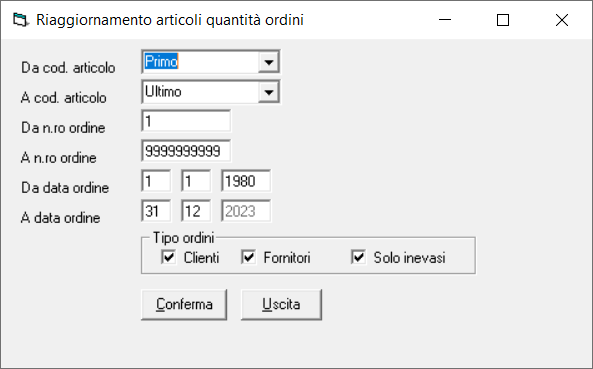This screenshot has width=593, height=369.
Task: Click the start year field showing 1980
Action: click(x=246, y=181)
